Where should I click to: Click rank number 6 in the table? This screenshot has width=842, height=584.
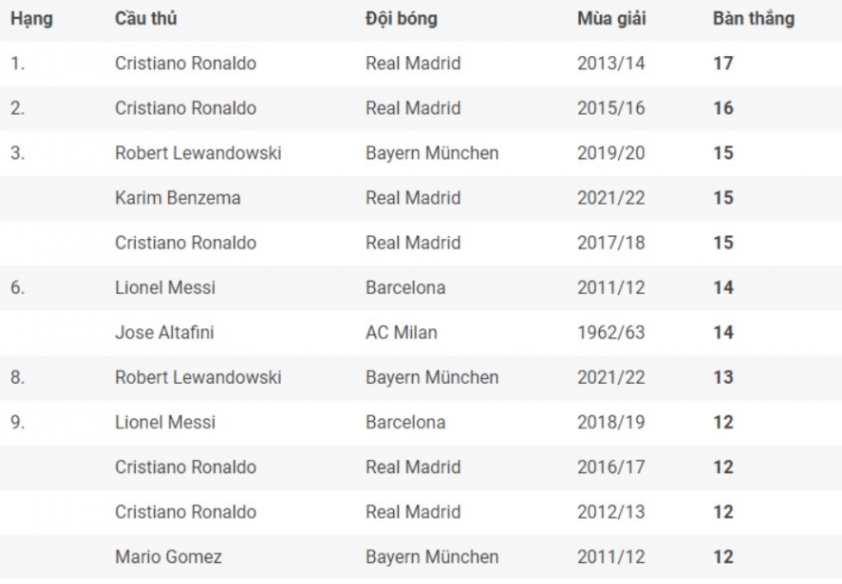coord(17,288)
